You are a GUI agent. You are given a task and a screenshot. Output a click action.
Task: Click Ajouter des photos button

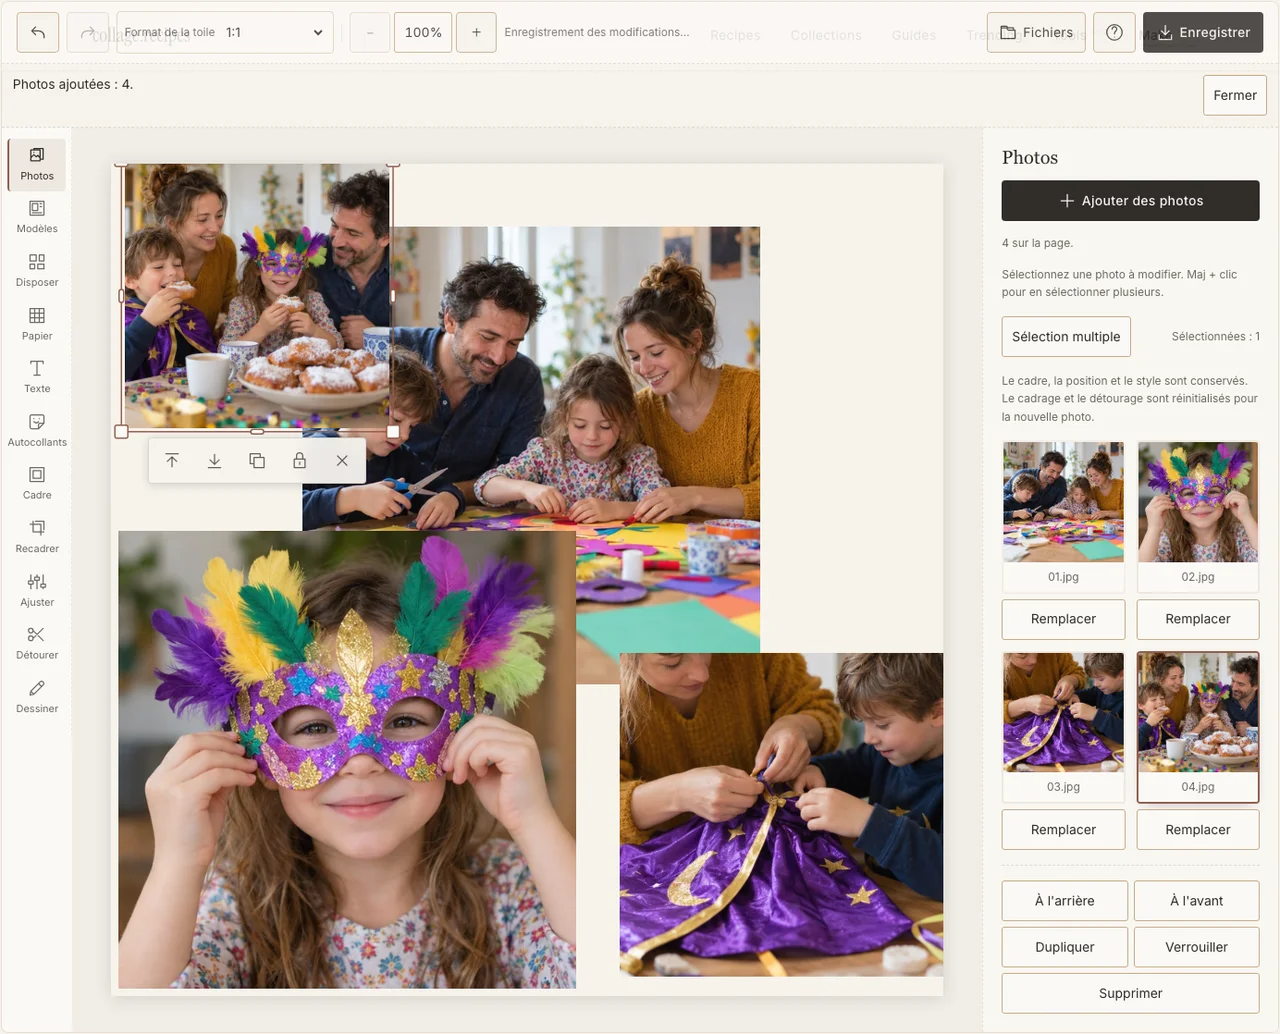(x=1131, y=200)
